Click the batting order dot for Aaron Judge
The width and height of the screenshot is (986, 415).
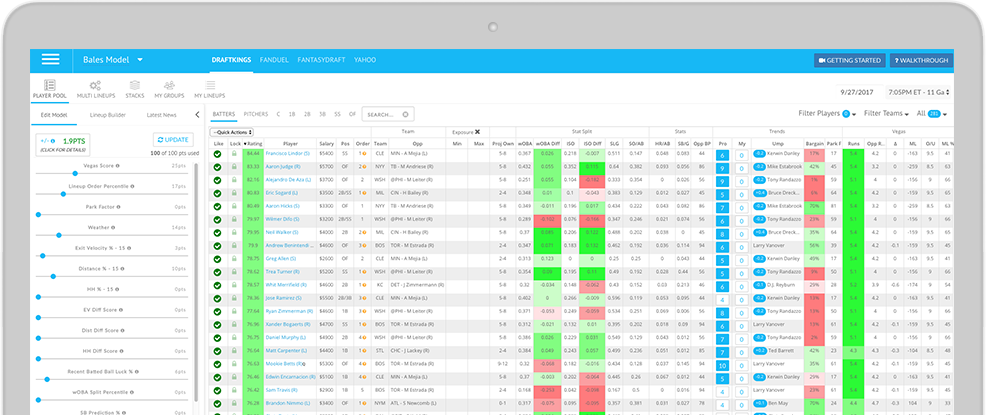(364, 167)
